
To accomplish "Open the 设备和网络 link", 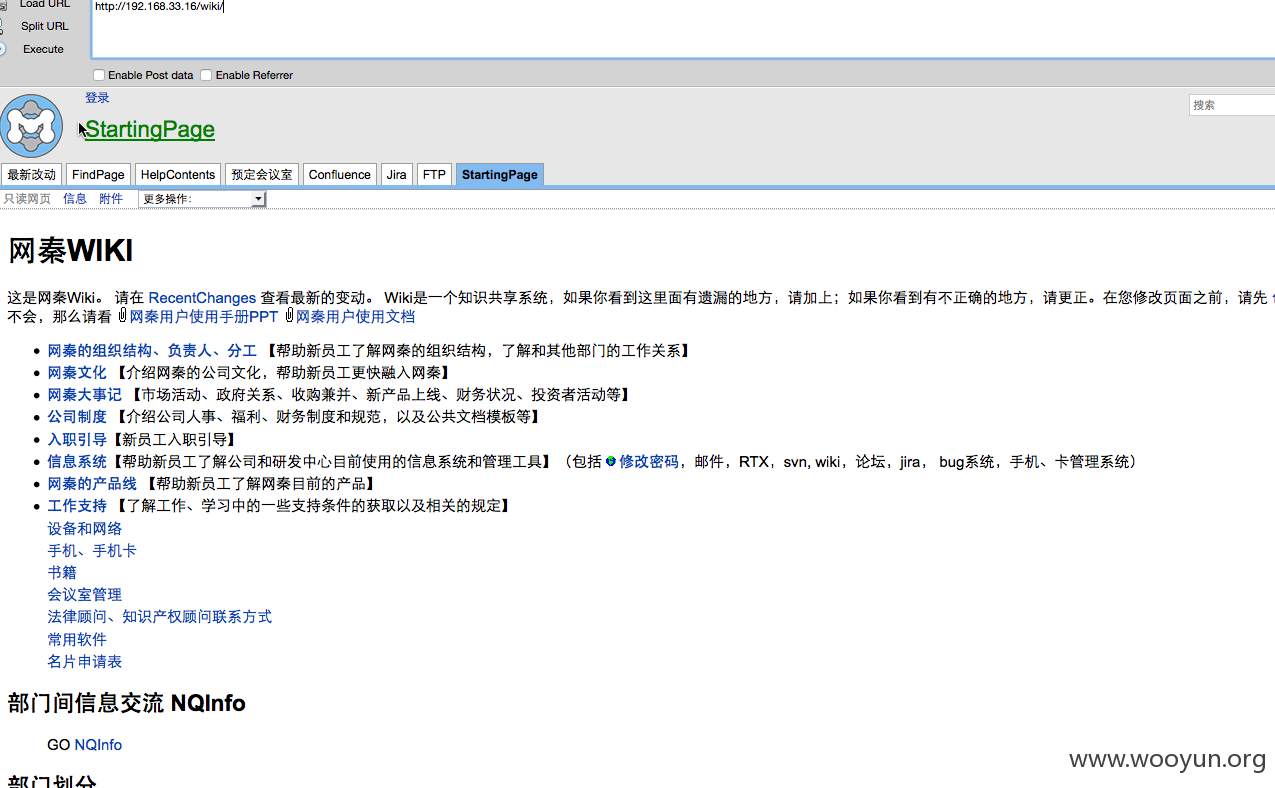I will [84, 528].
